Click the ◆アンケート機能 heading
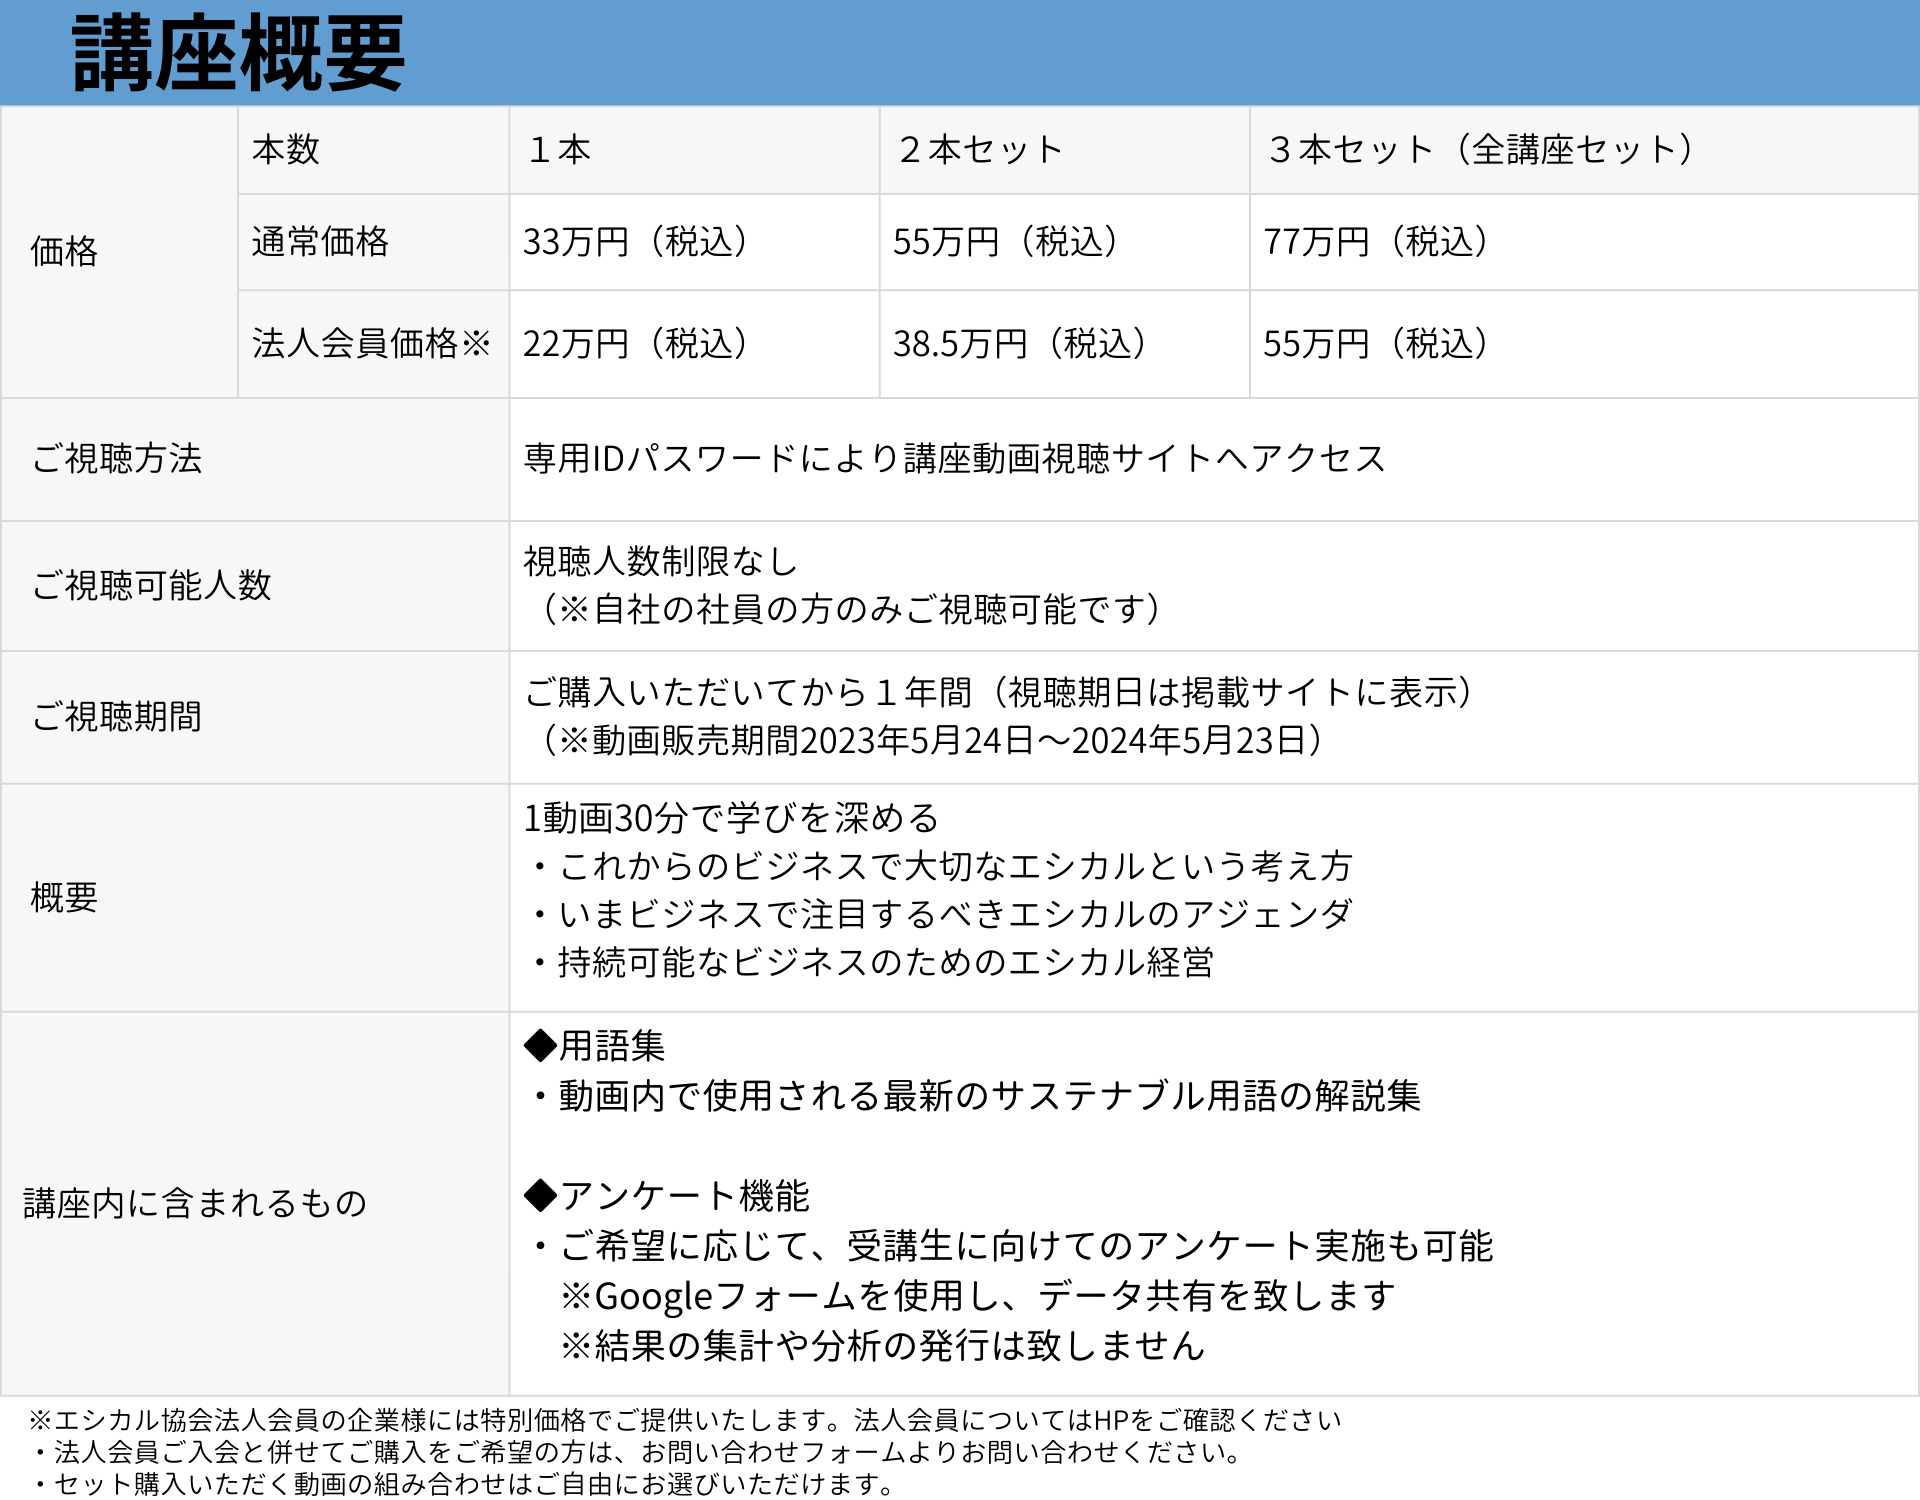Viewport: 1920px width, 1500px height. click(x=667, y=1196)
